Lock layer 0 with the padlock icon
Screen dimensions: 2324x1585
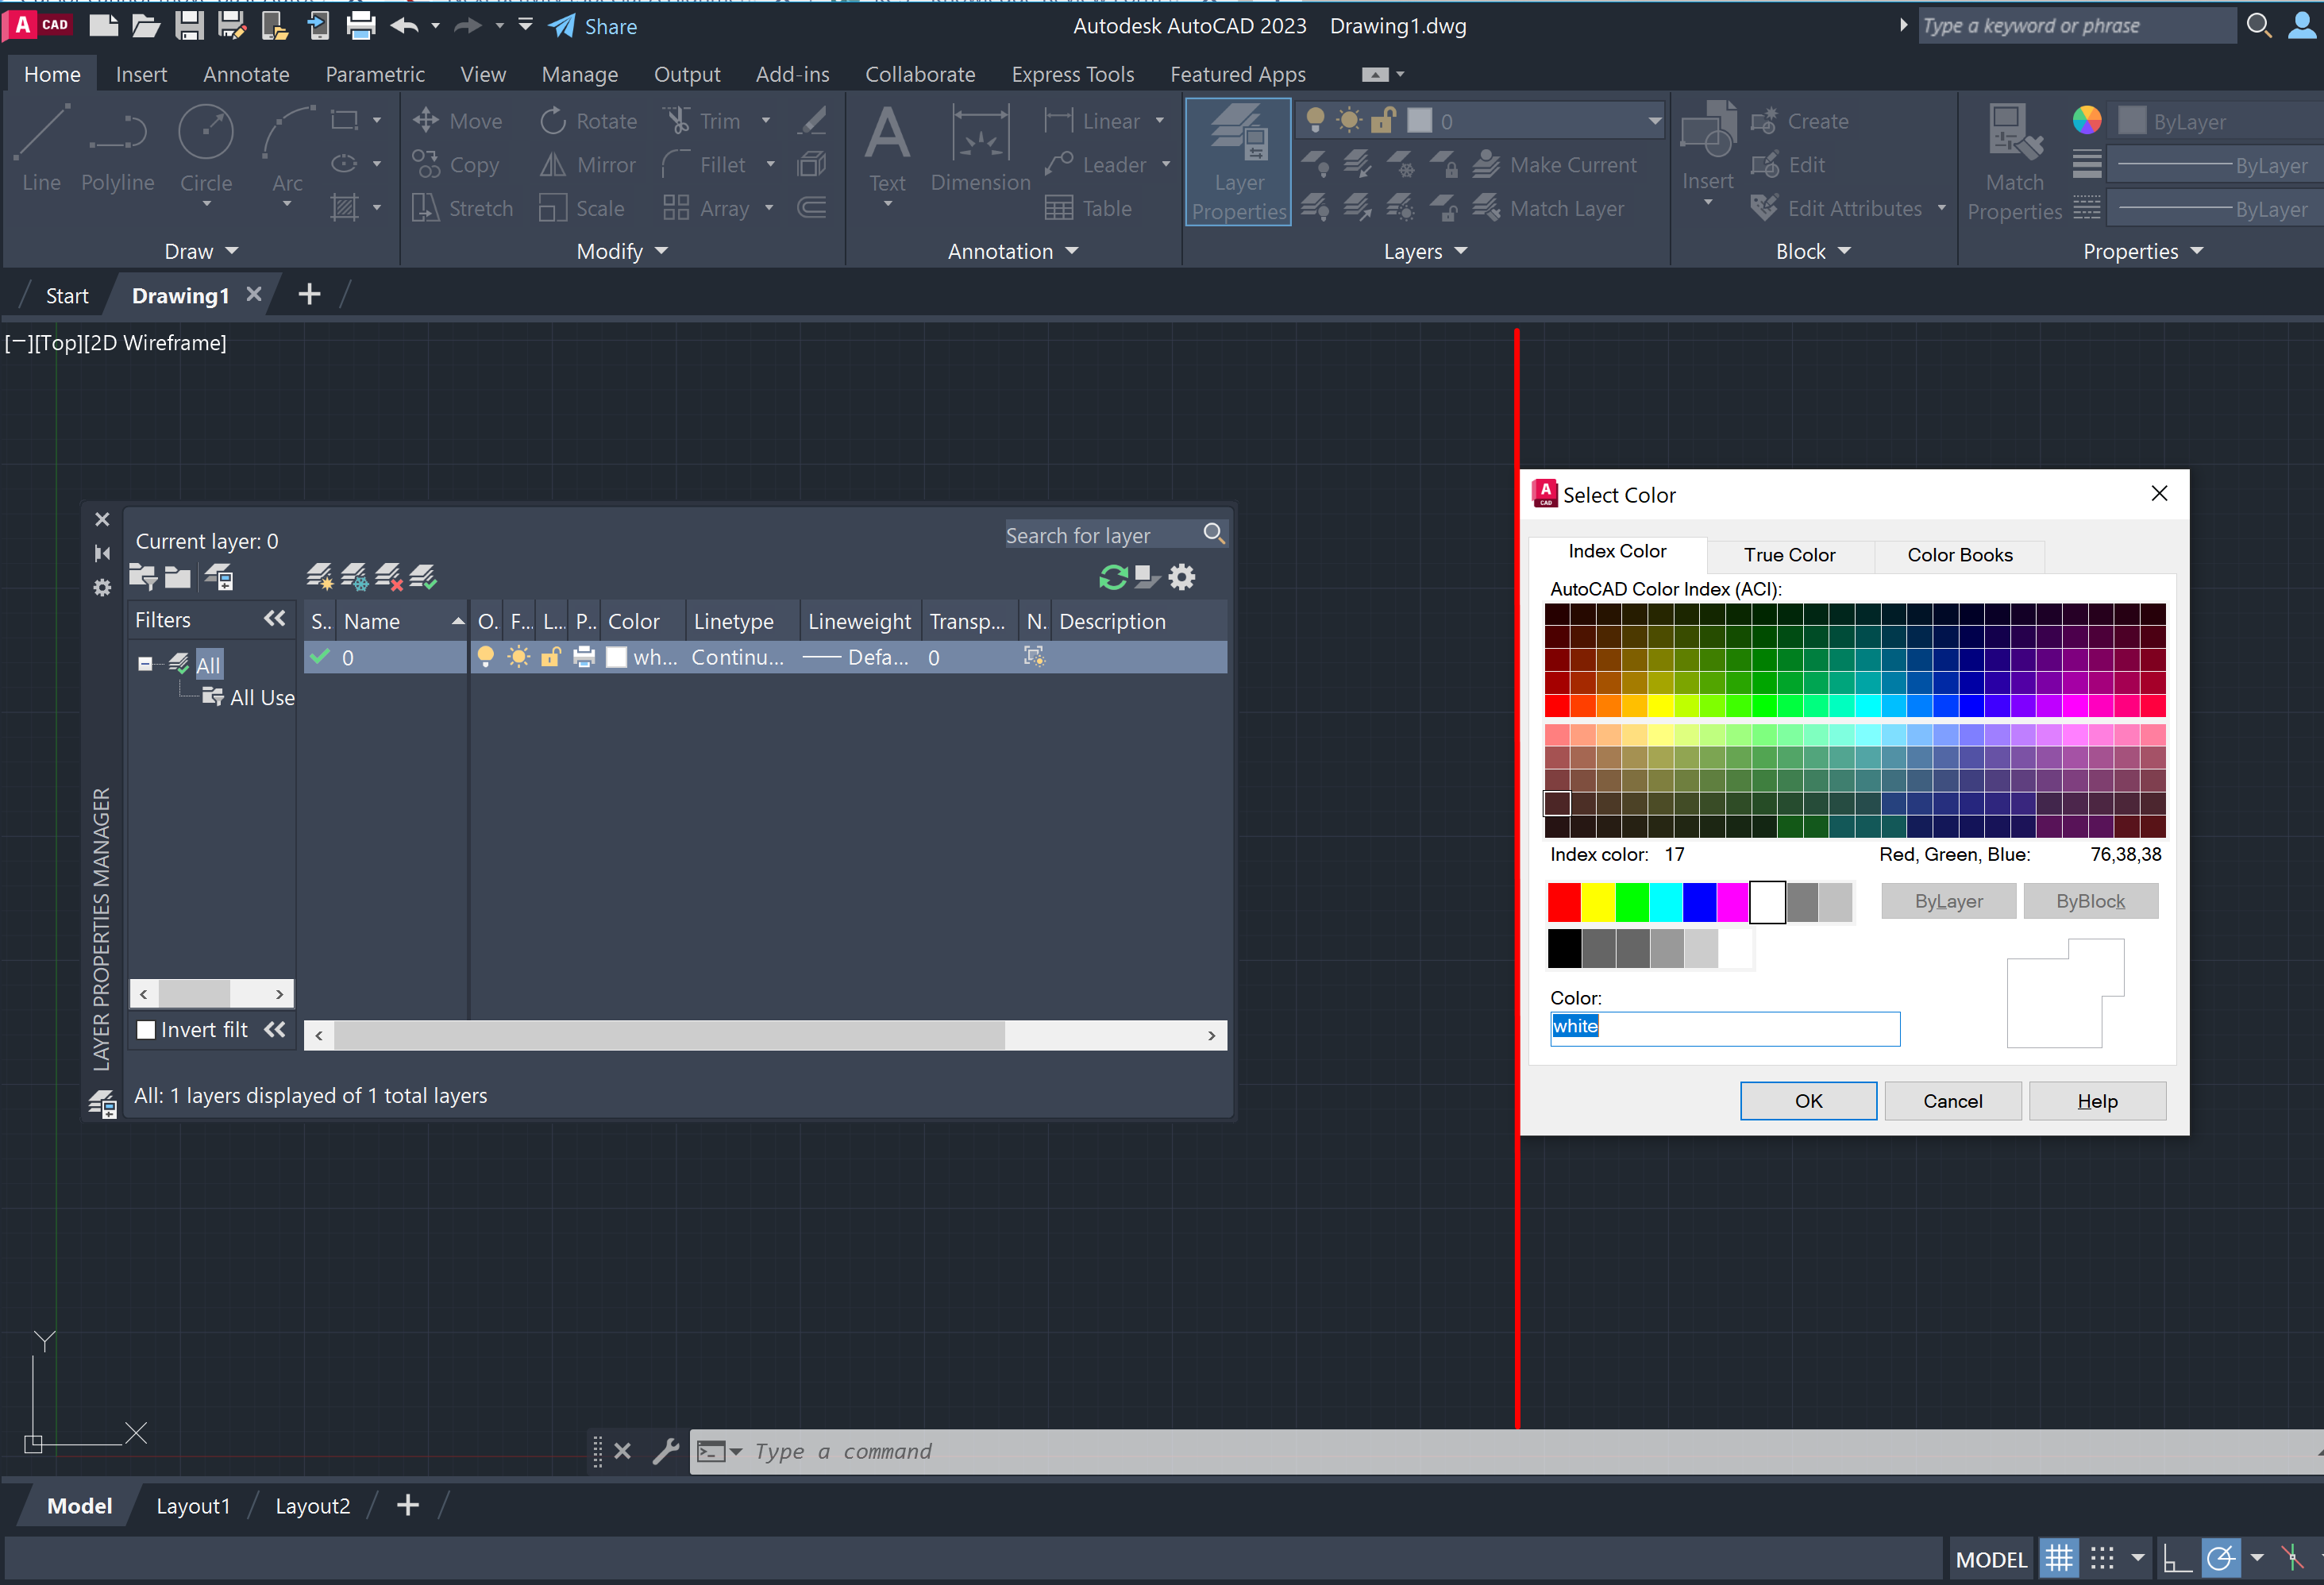551,657
